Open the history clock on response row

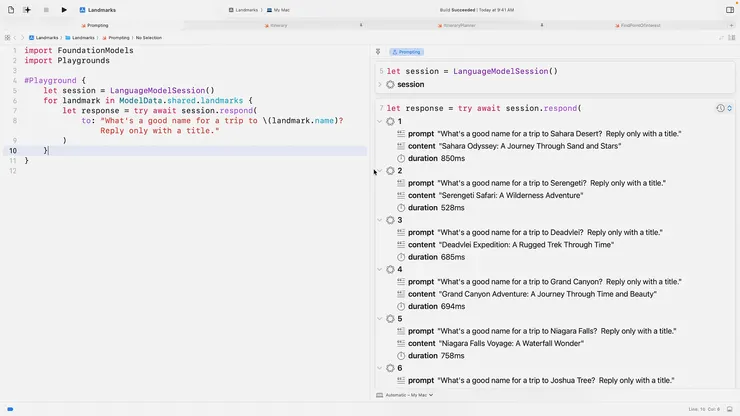click(720, 108)
